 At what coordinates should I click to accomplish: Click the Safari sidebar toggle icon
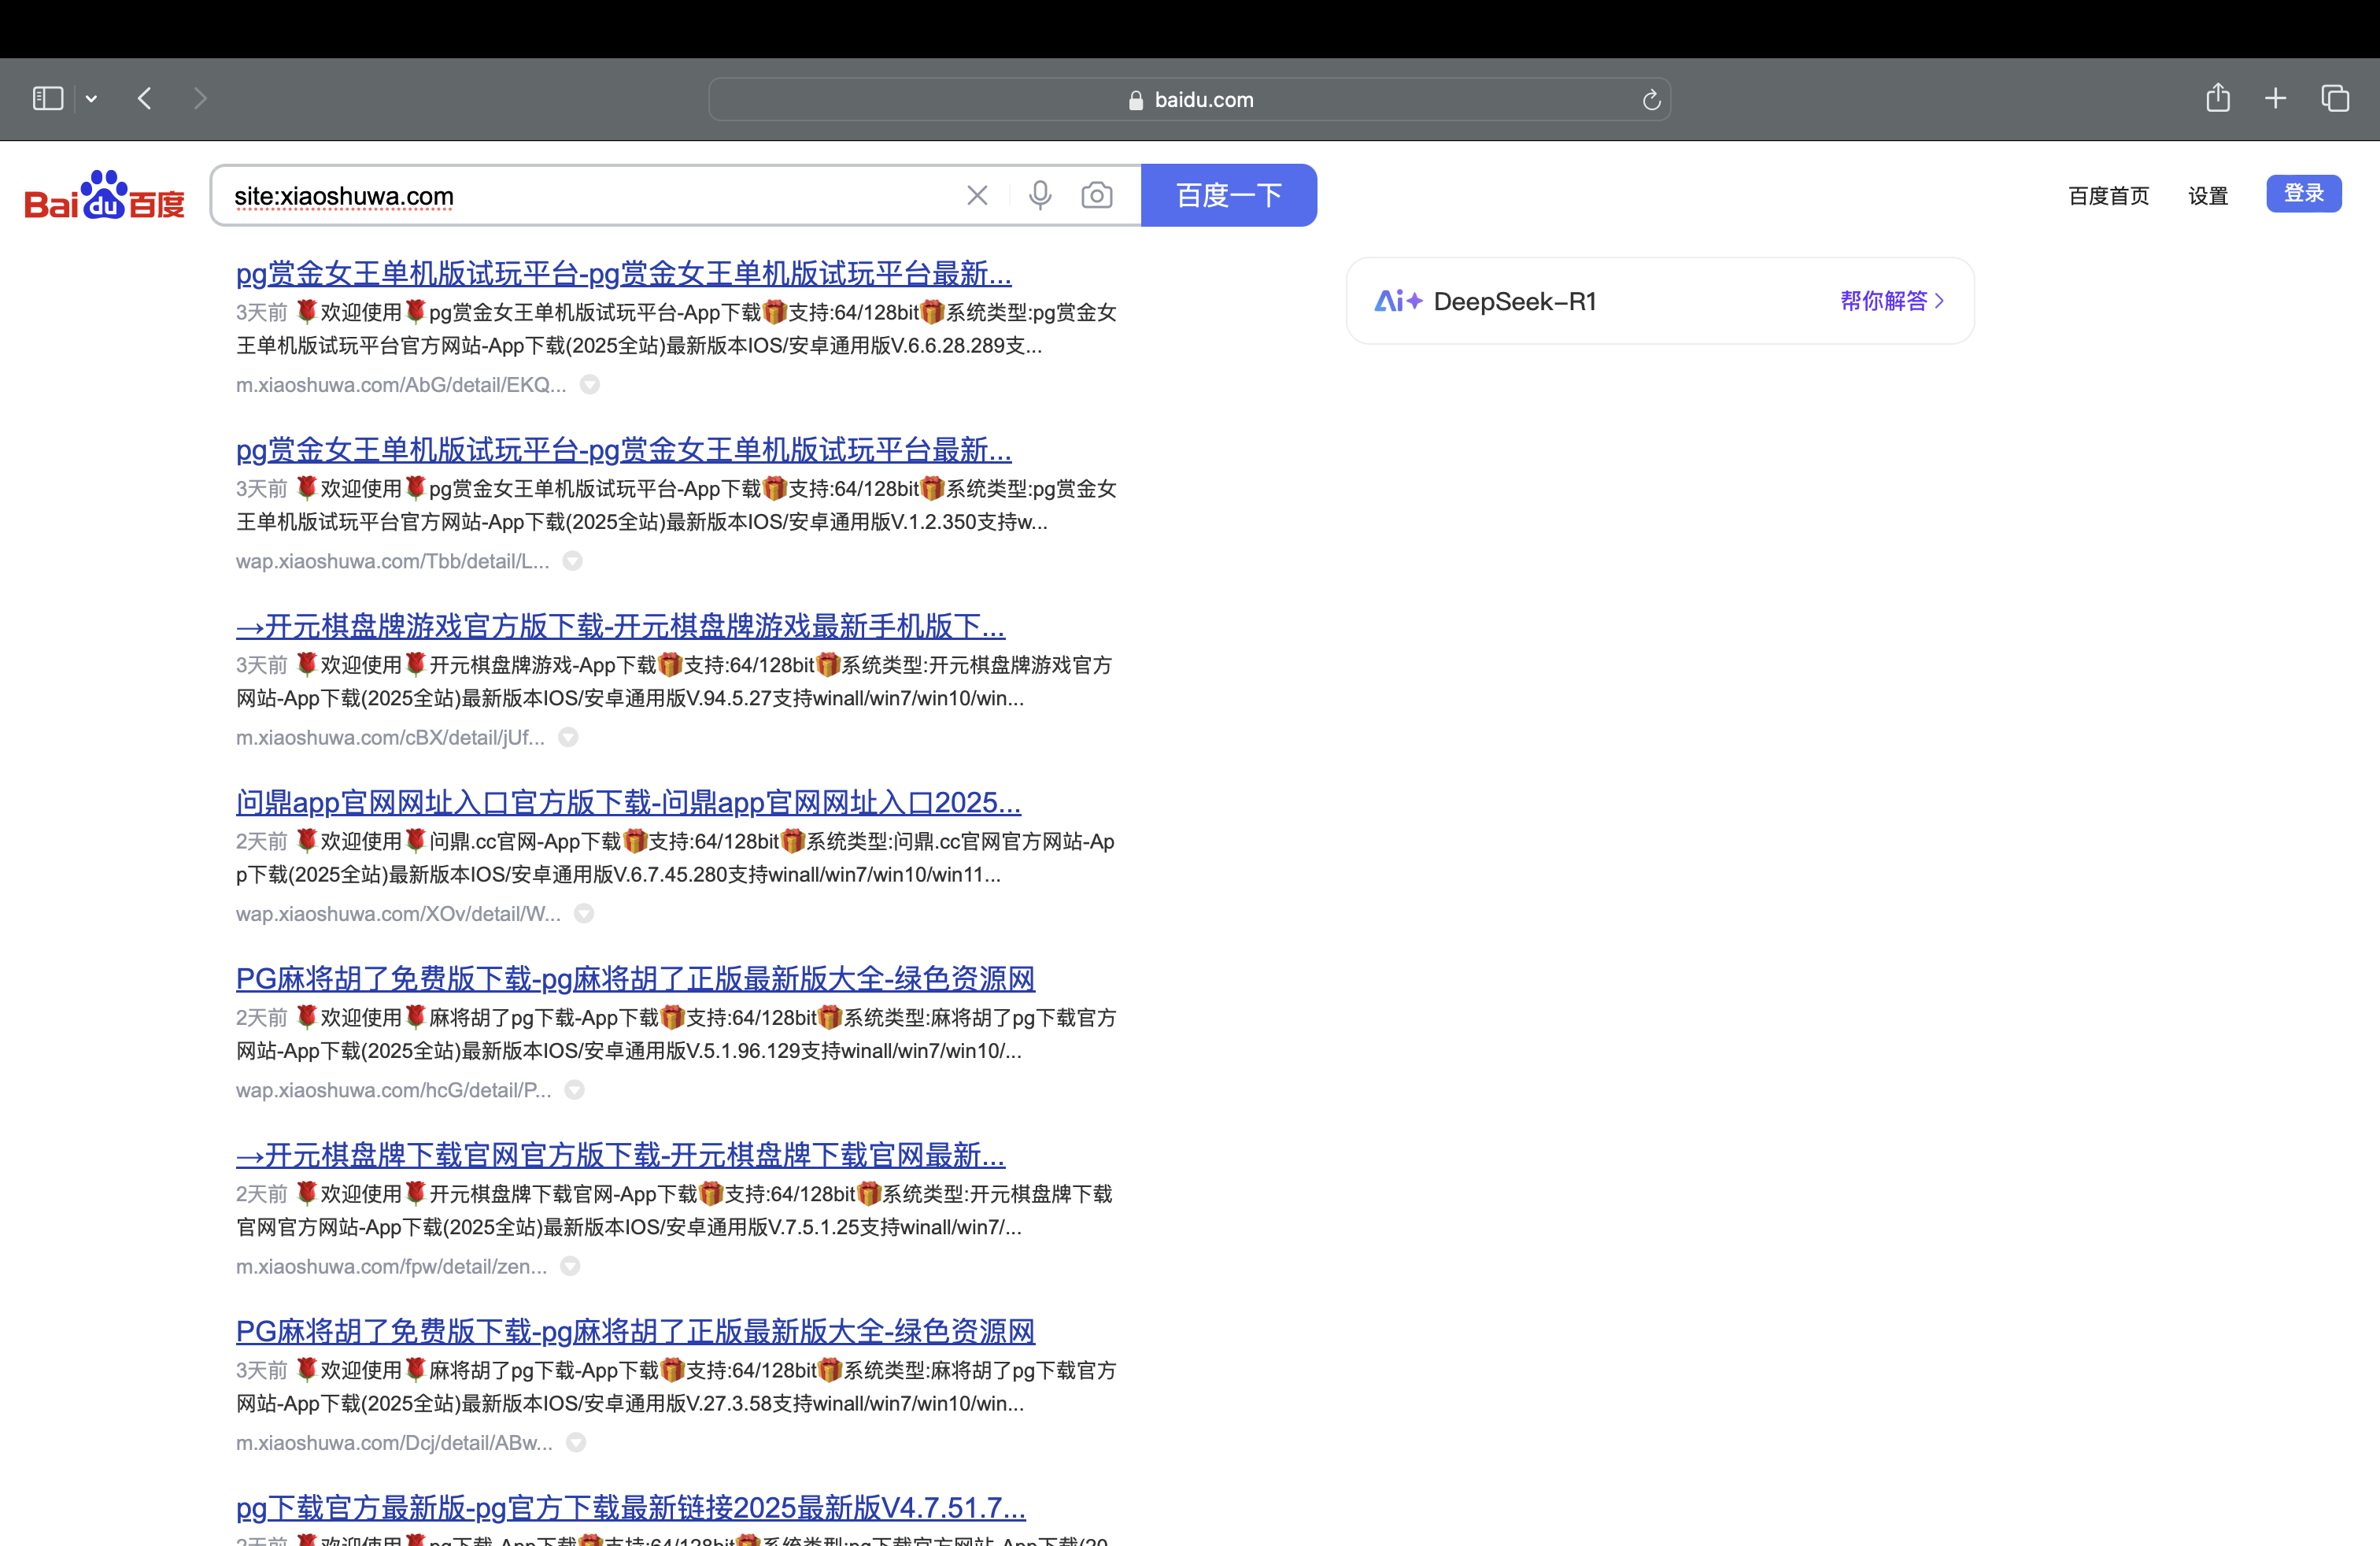48,98
